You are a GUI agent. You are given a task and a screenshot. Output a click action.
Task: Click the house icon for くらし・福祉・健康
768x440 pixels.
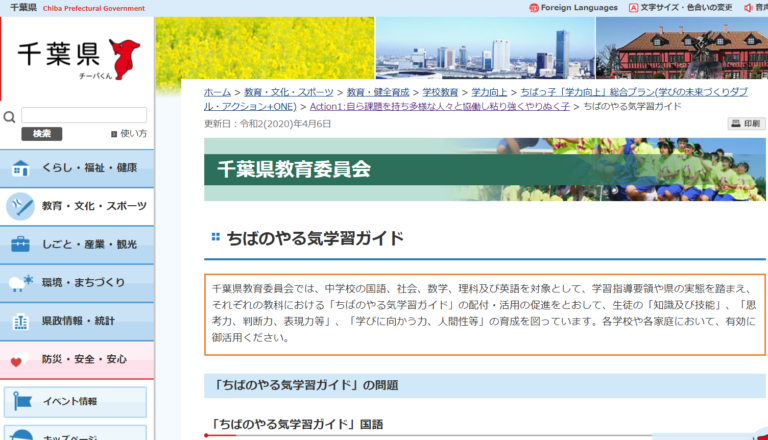pos(20,168)
